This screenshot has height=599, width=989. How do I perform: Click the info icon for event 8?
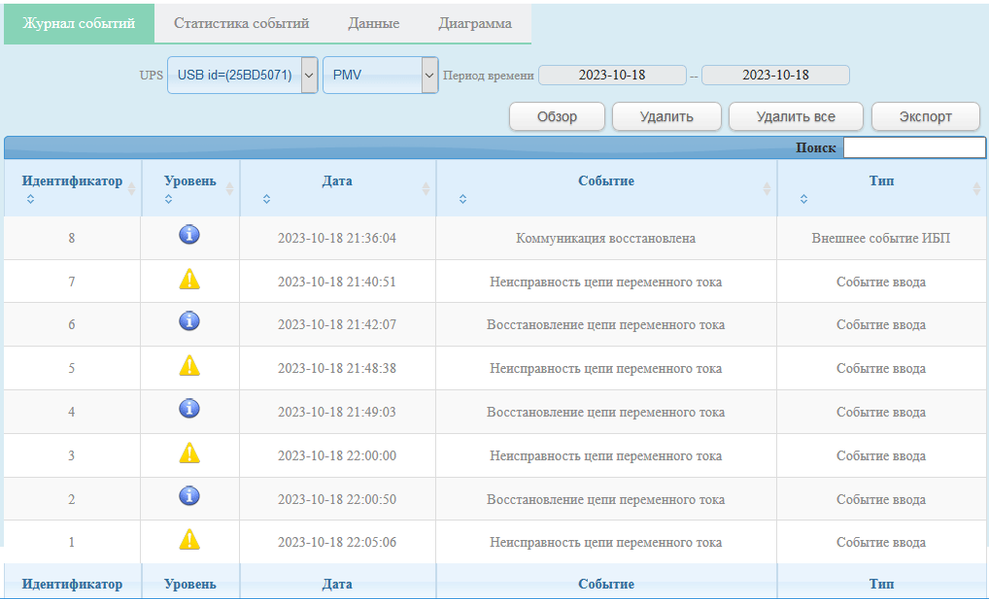coord(189,235)
